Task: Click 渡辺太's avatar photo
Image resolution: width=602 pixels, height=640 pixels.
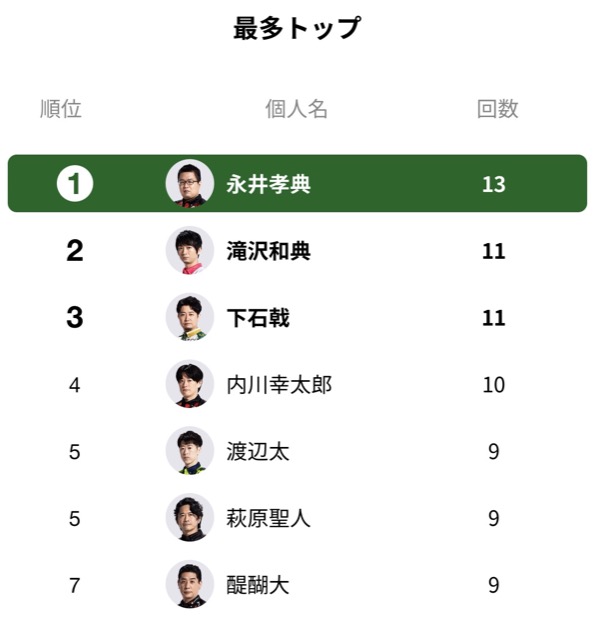Action: click(189, 451)
